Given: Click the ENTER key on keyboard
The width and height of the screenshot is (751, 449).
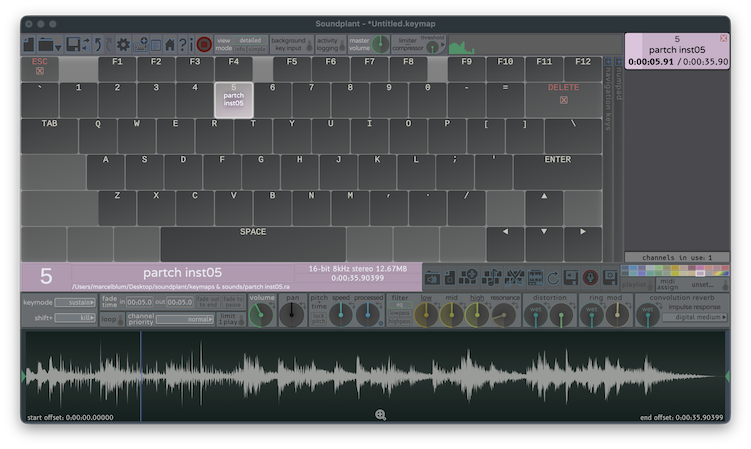Looking at the screenshot, I should (x=558, y=172).
